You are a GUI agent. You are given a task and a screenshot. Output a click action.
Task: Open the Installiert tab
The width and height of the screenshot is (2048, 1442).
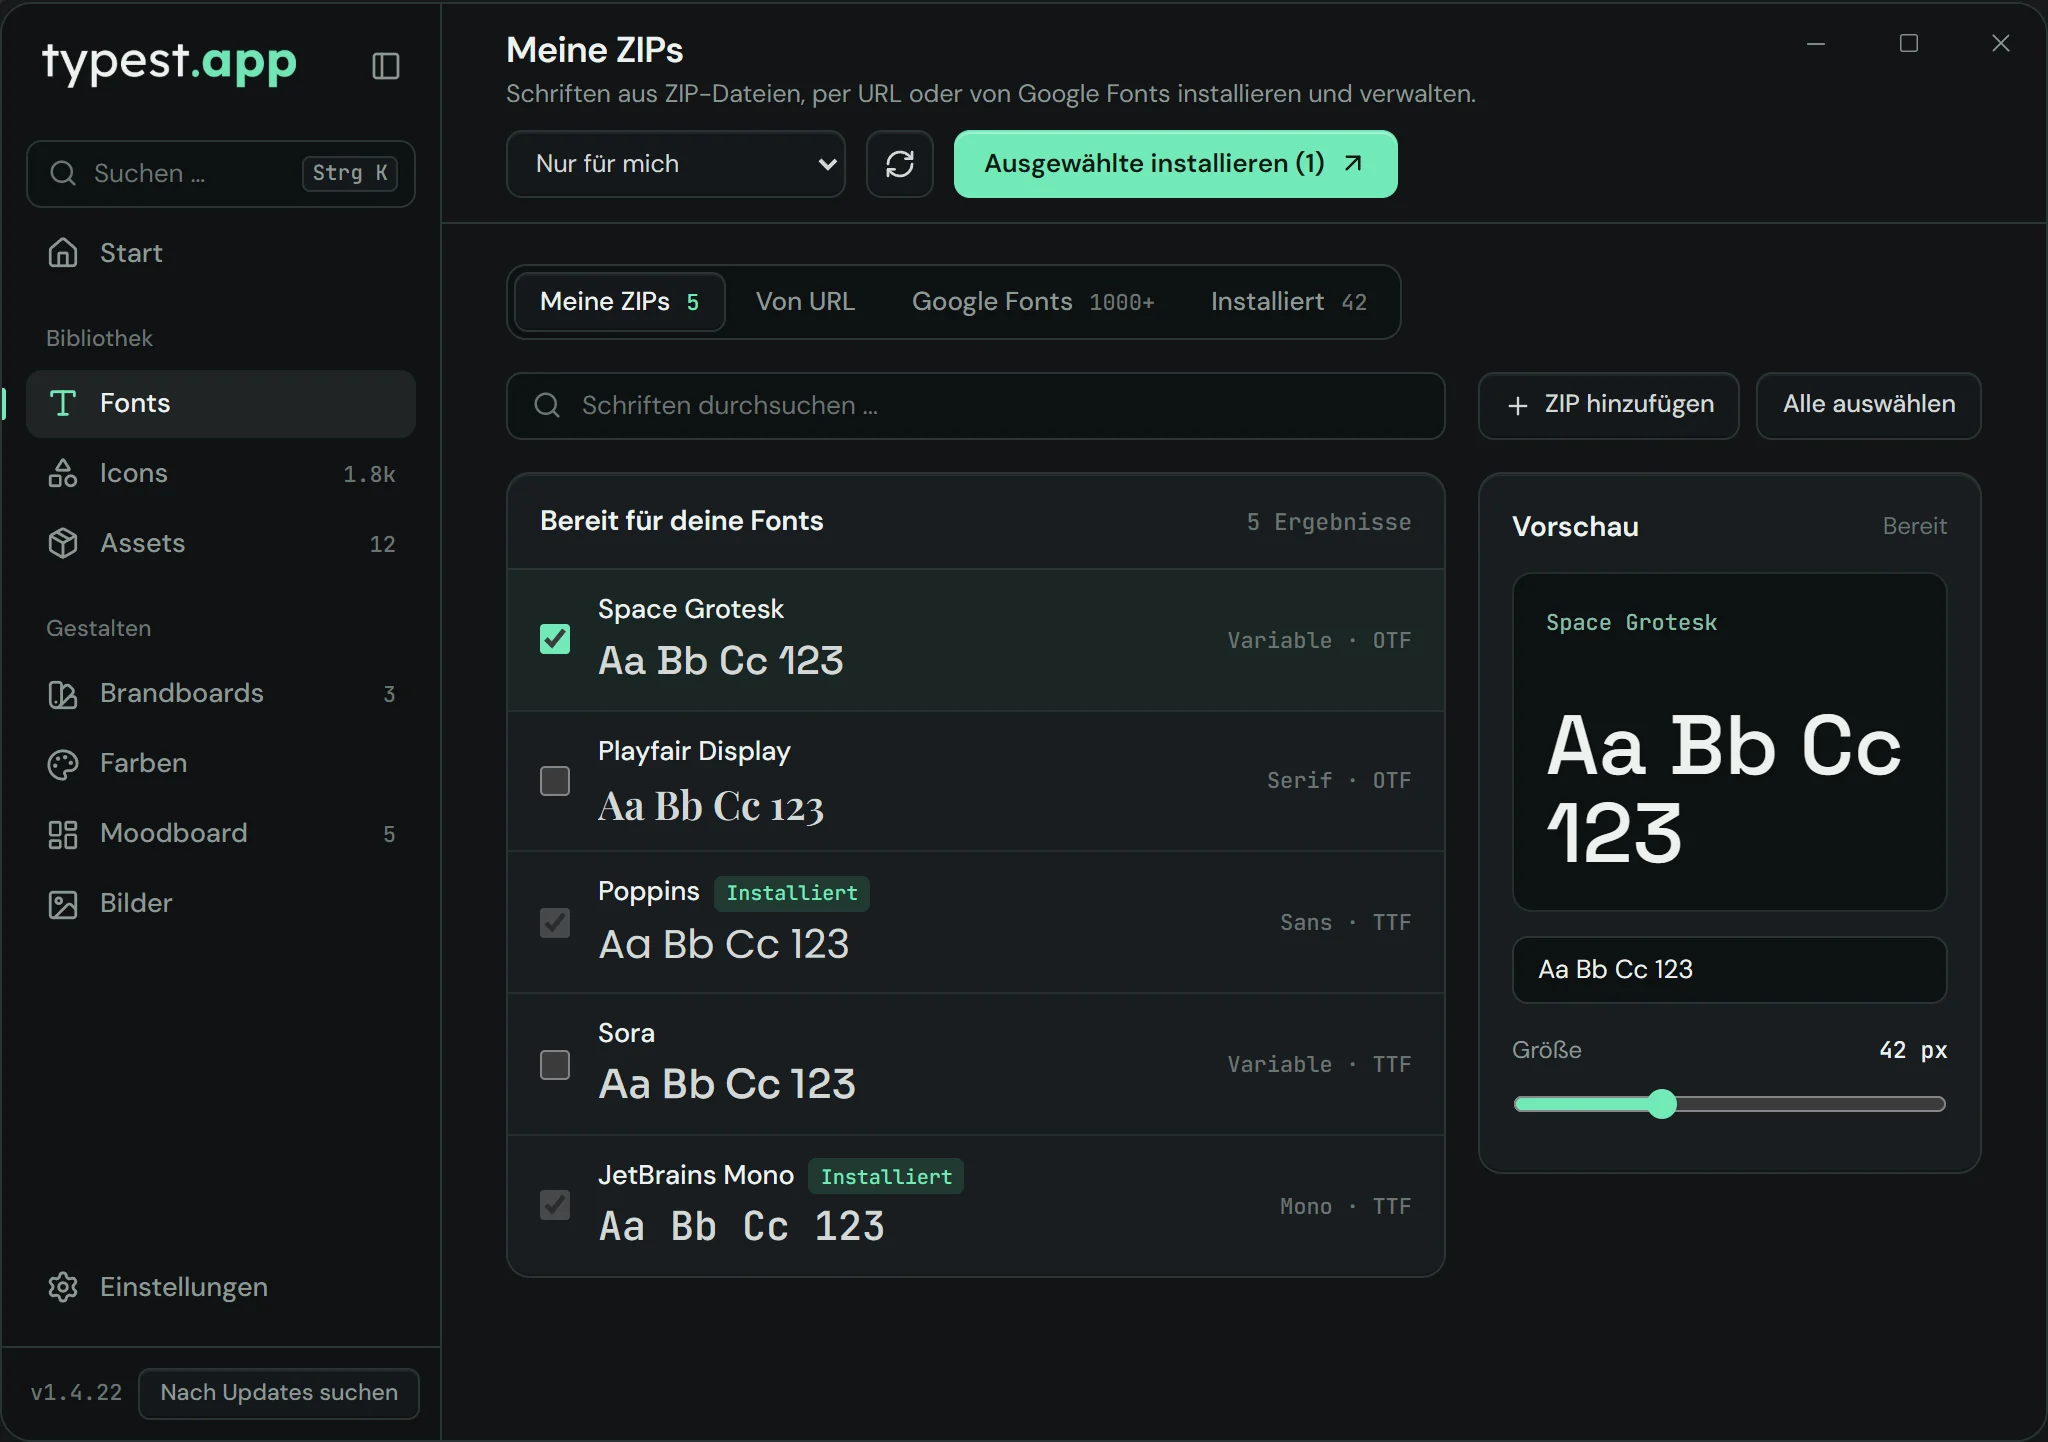click(x=1289, y=302)
